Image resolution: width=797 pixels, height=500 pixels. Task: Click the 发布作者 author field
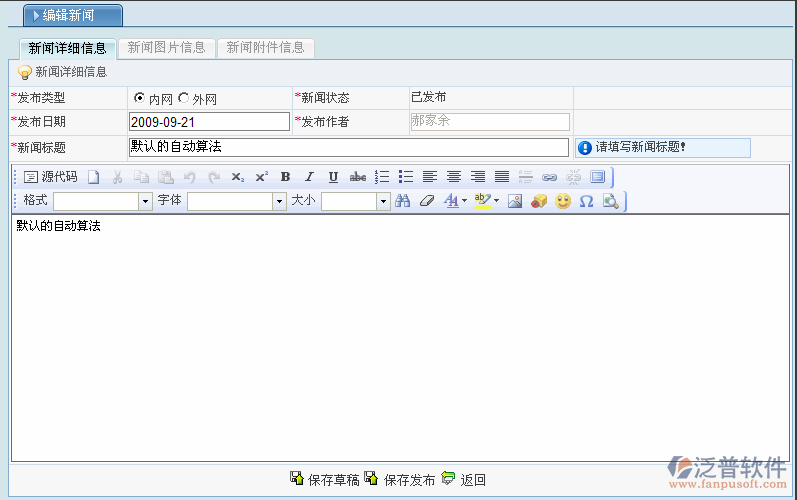click(490, 121)
